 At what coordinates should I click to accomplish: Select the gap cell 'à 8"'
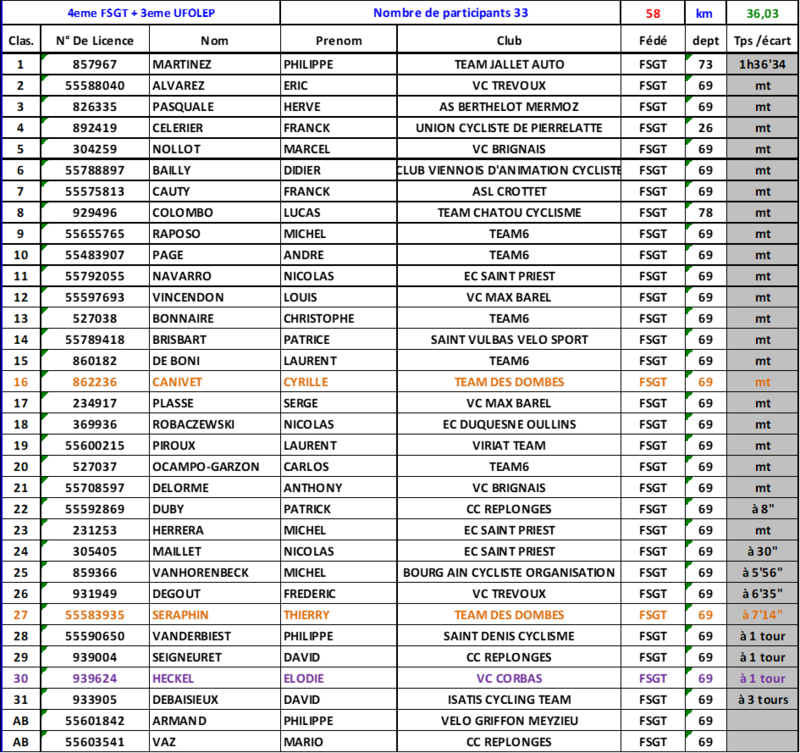tap(762, 509)
